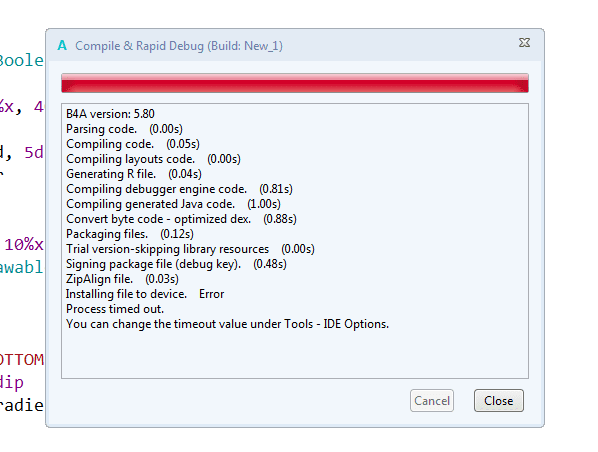Select 'Trial version-skipping library resources' line
The image size is (598, 452).
pyautogui.click(x=190, y=249)
